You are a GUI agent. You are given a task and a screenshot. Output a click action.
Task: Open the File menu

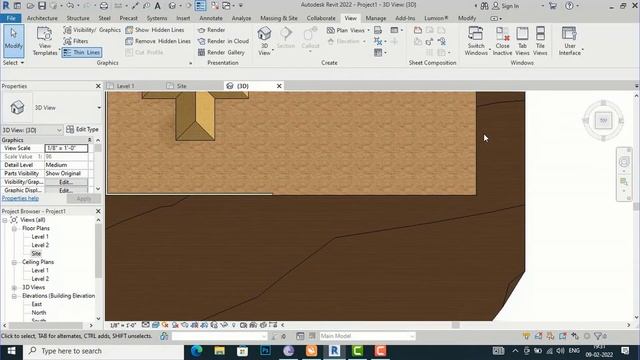[x=11, y=18]
